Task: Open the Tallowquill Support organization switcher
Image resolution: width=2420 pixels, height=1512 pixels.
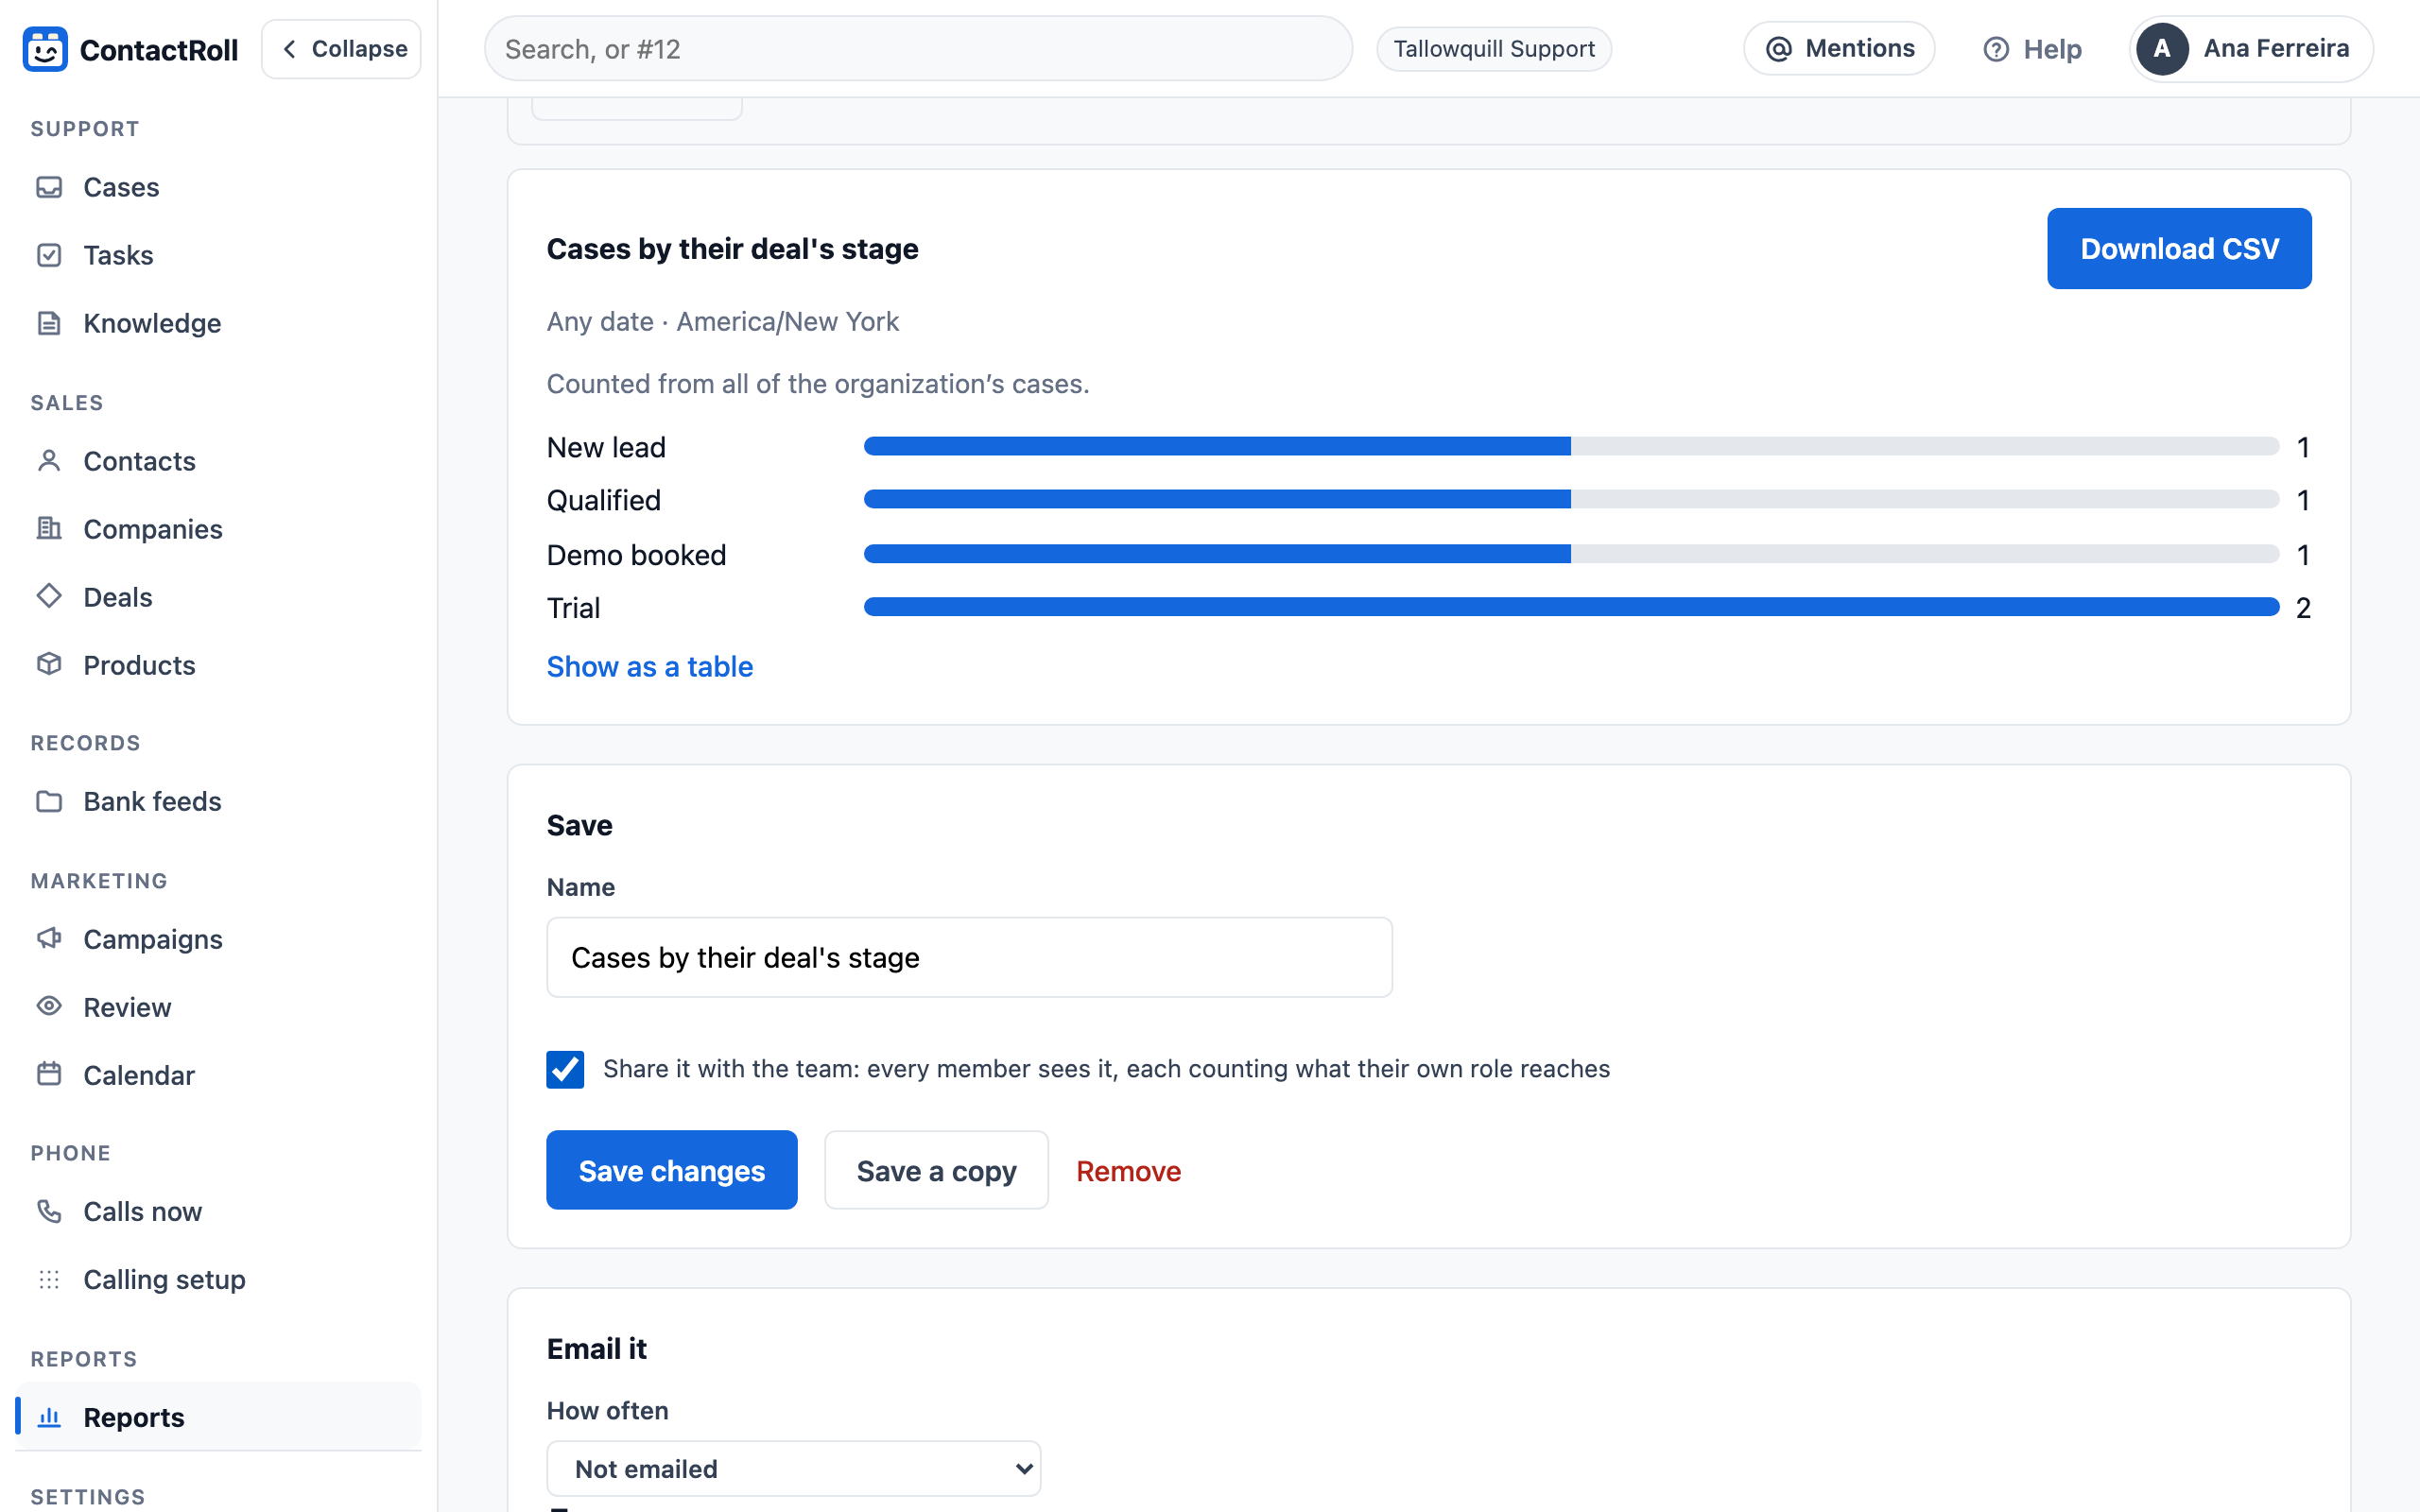Action: [1493, 49]
